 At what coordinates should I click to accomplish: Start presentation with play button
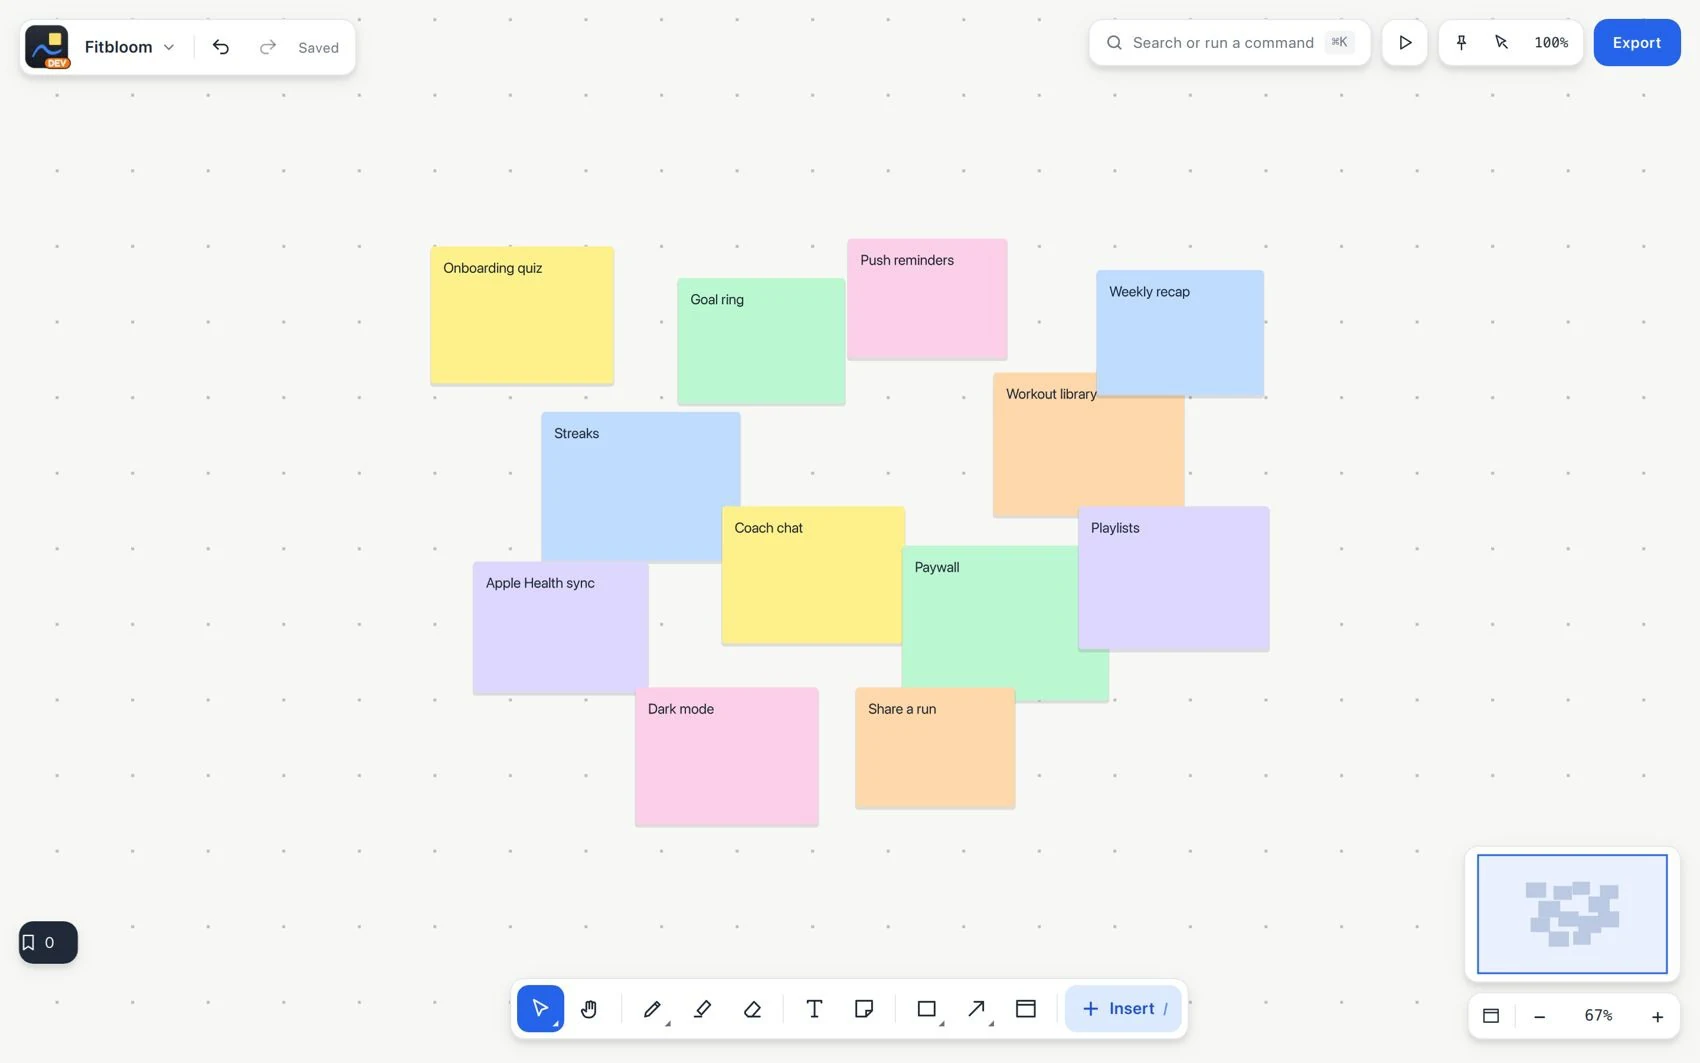click(1405, 43)
